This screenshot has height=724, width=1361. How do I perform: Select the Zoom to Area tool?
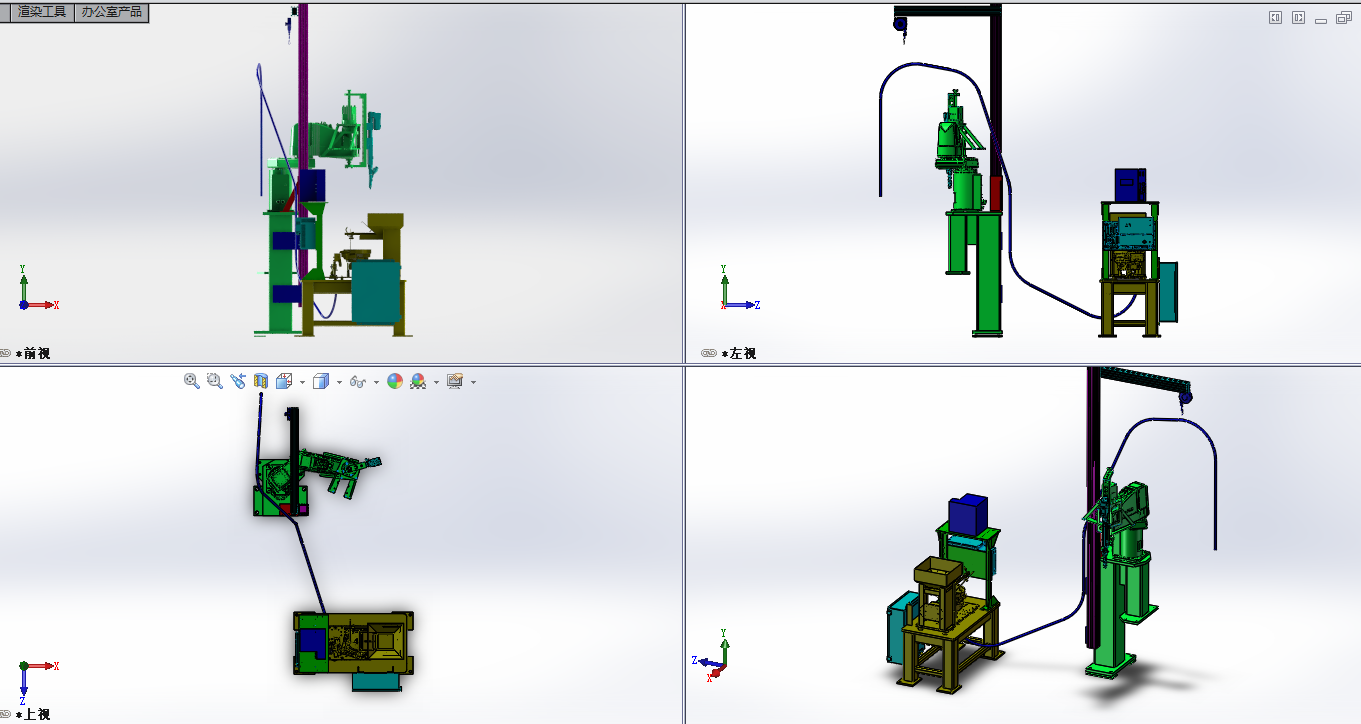(x=215, y=381)
